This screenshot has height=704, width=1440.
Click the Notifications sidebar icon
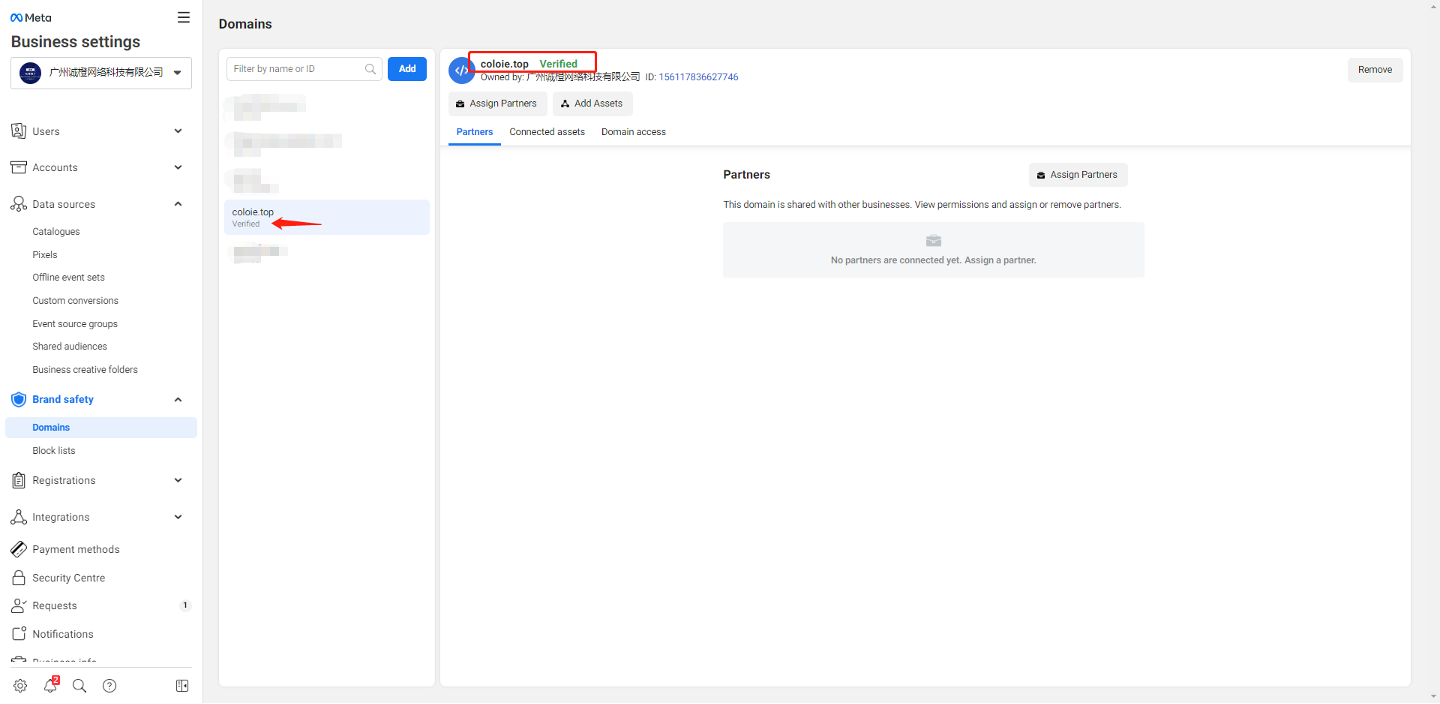18,634
